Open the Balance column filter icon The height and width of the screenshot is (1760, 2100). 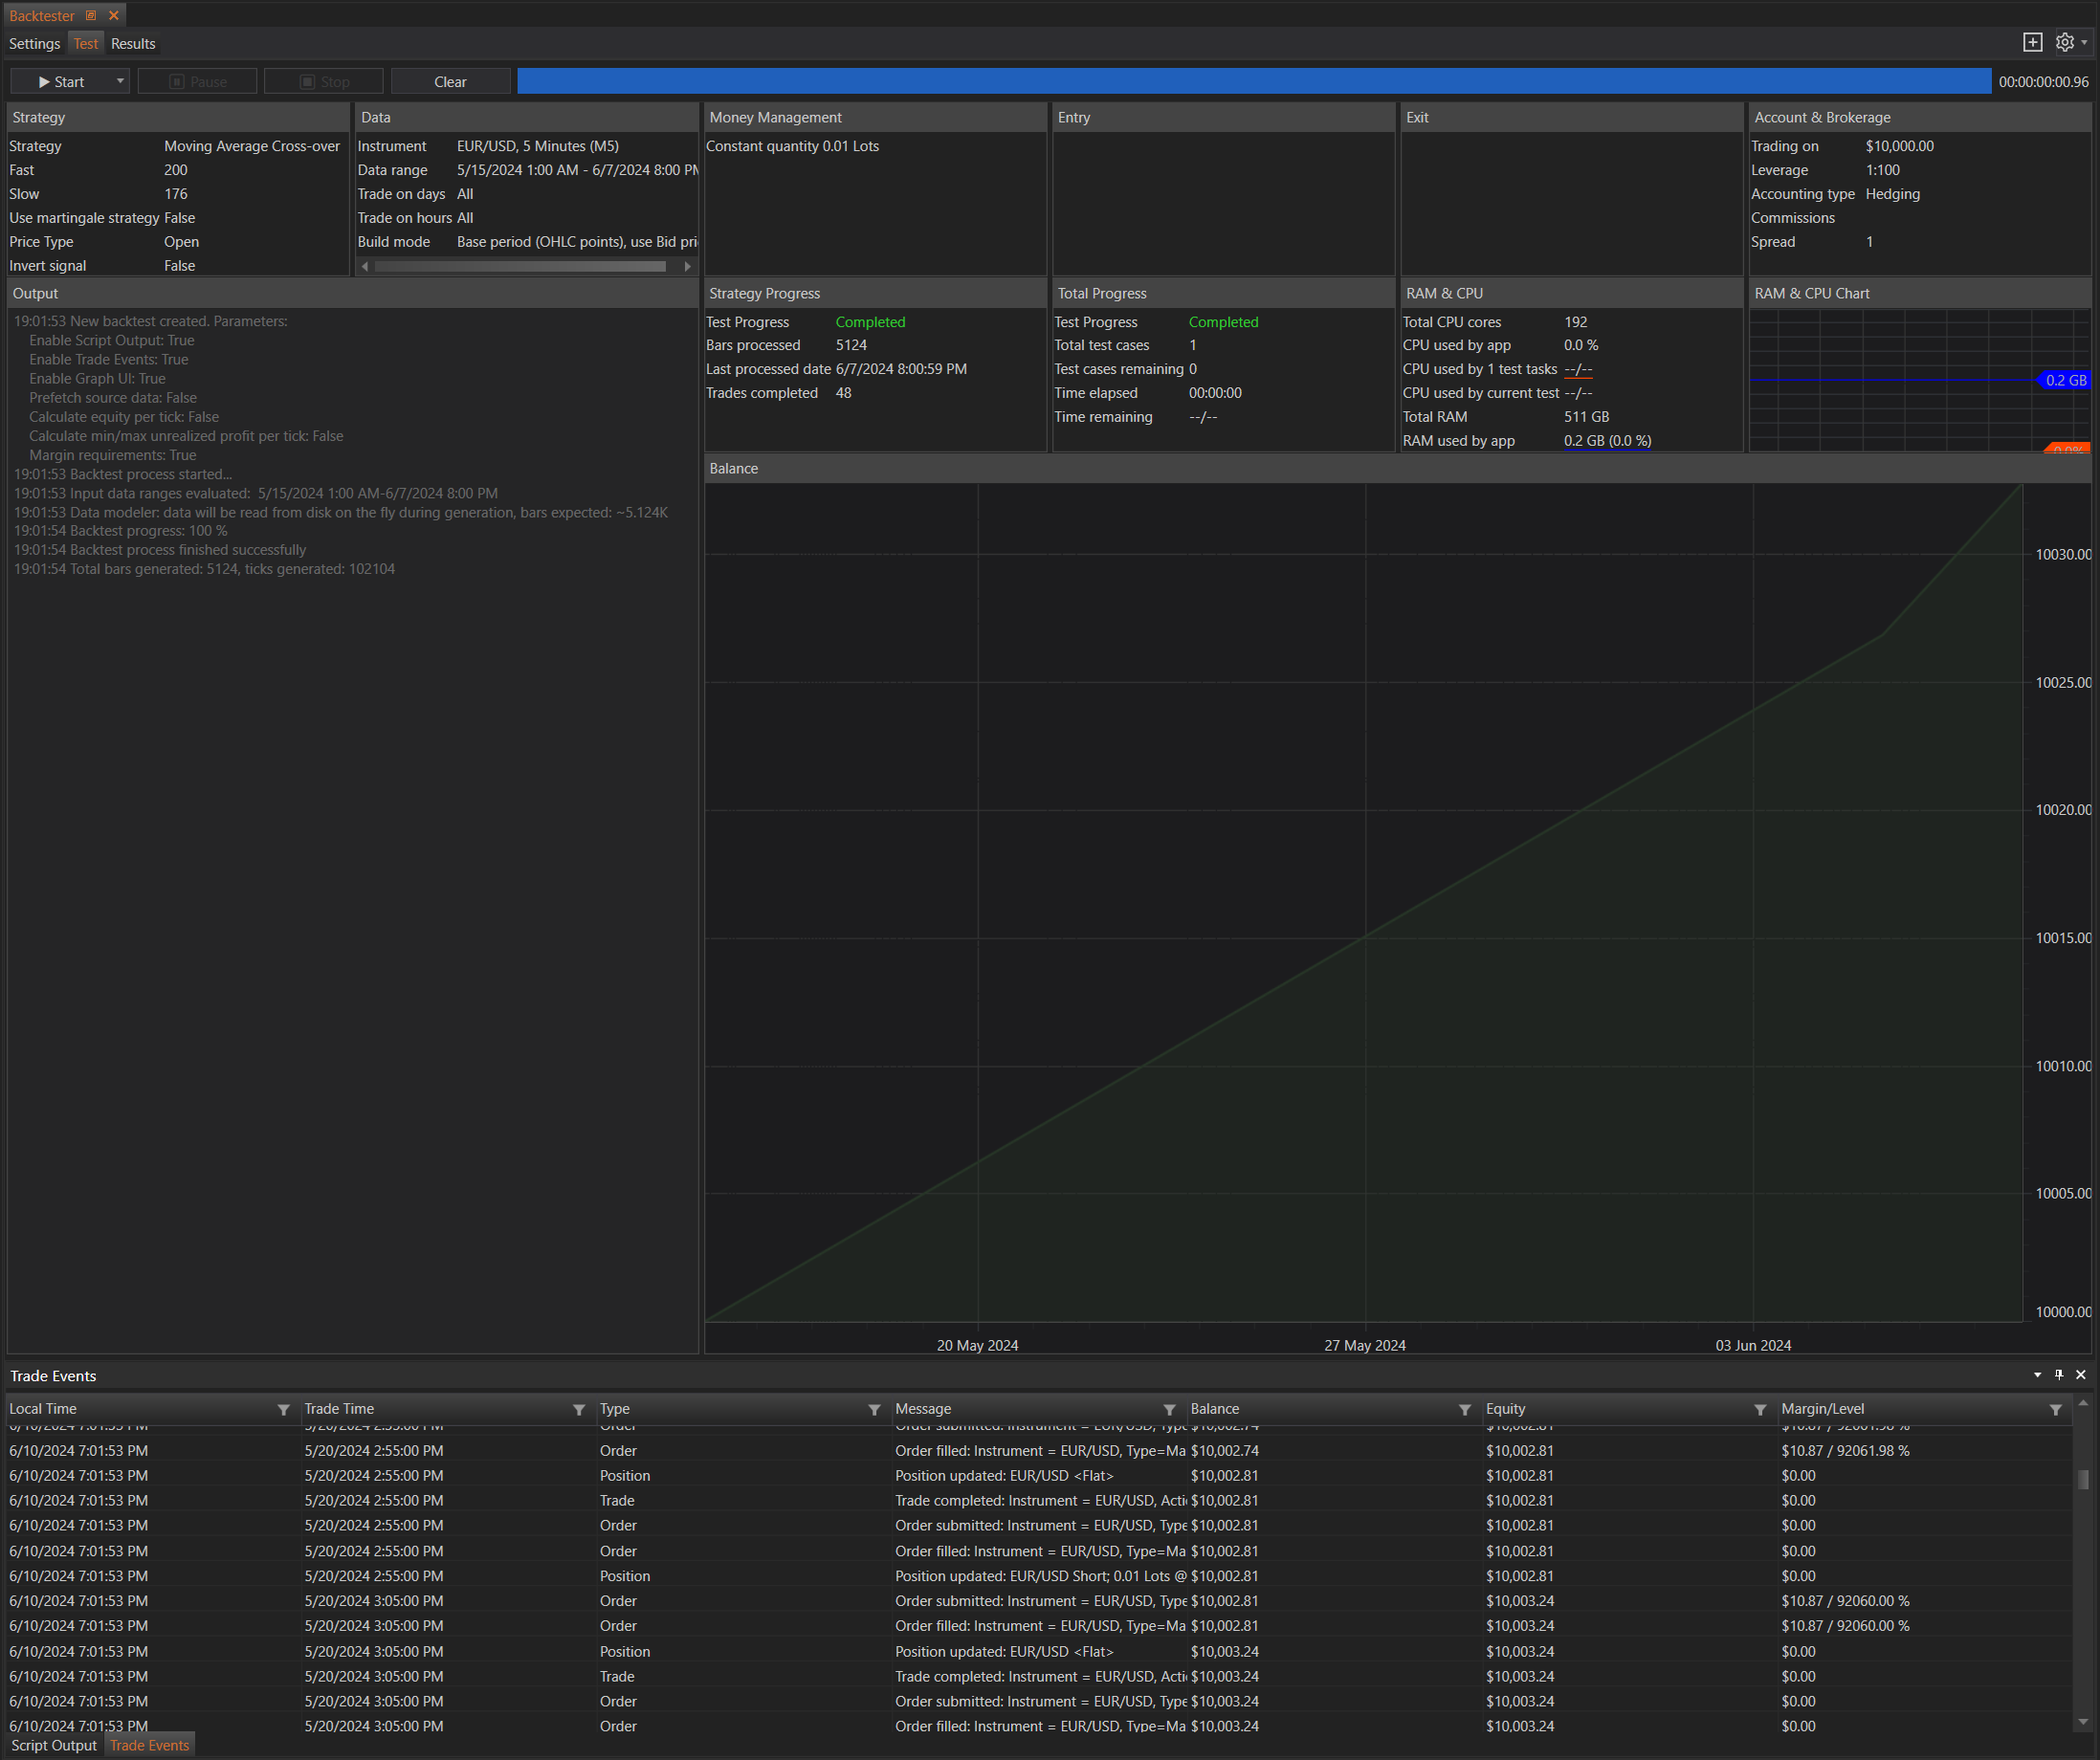1464,1409
